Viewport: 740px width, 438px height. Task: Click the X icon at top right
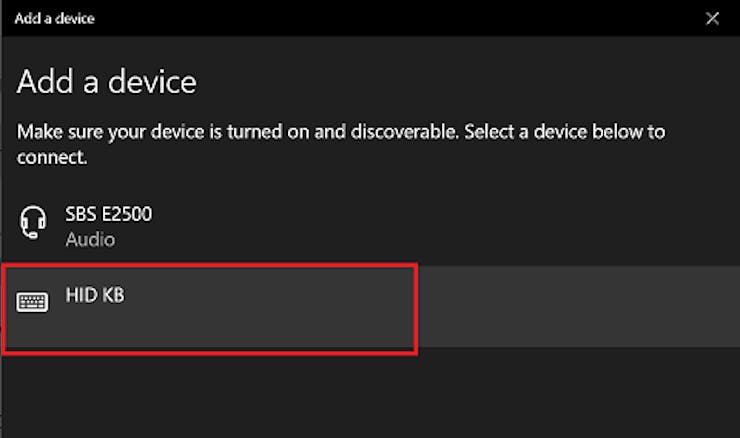click(712, 18)
